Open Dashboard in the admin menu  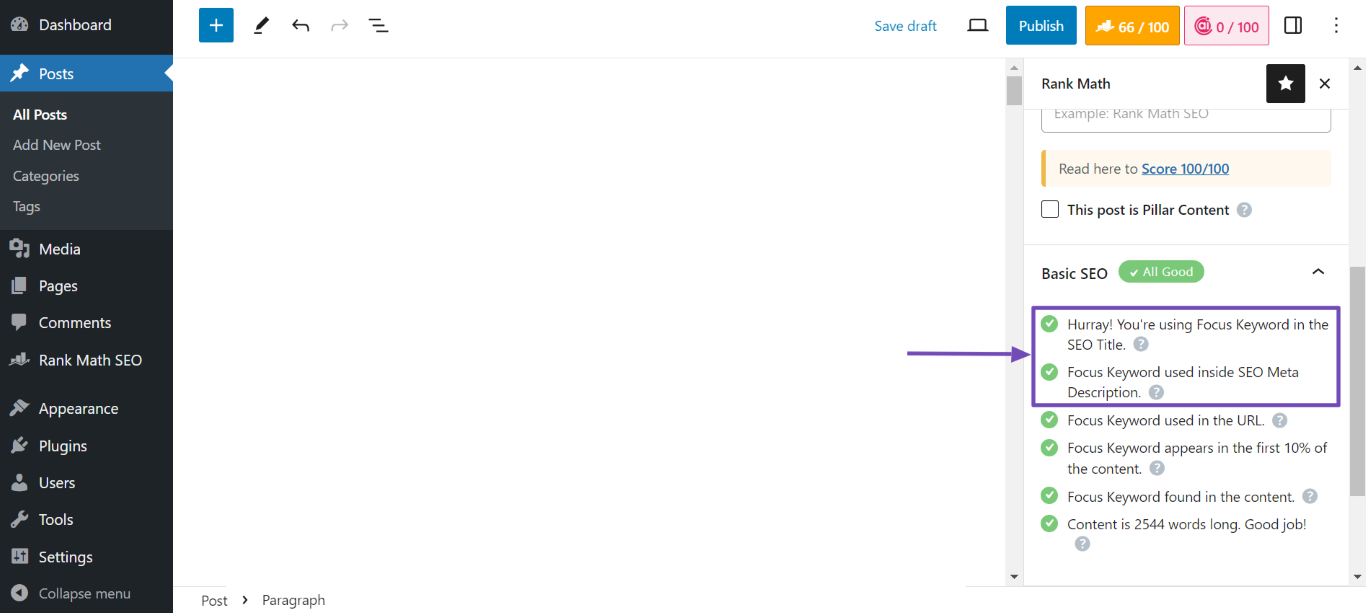click(x=86, y=24)
